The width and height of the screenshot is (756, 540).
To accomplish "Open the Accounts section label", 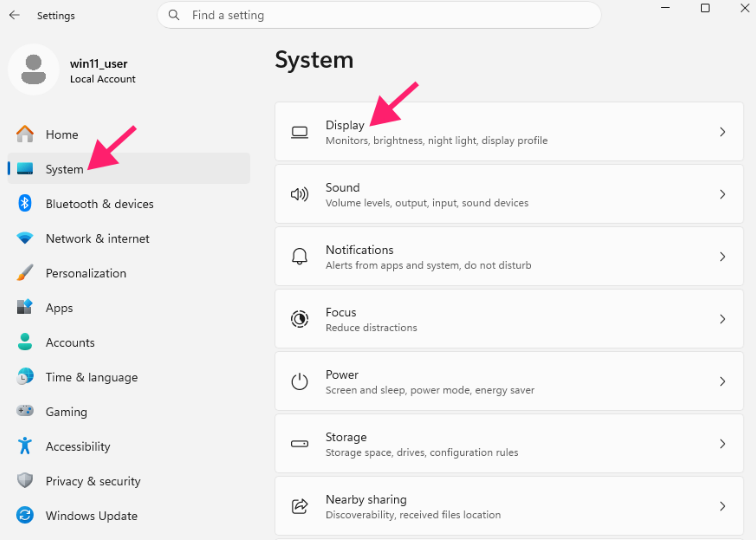I will 70,342.
